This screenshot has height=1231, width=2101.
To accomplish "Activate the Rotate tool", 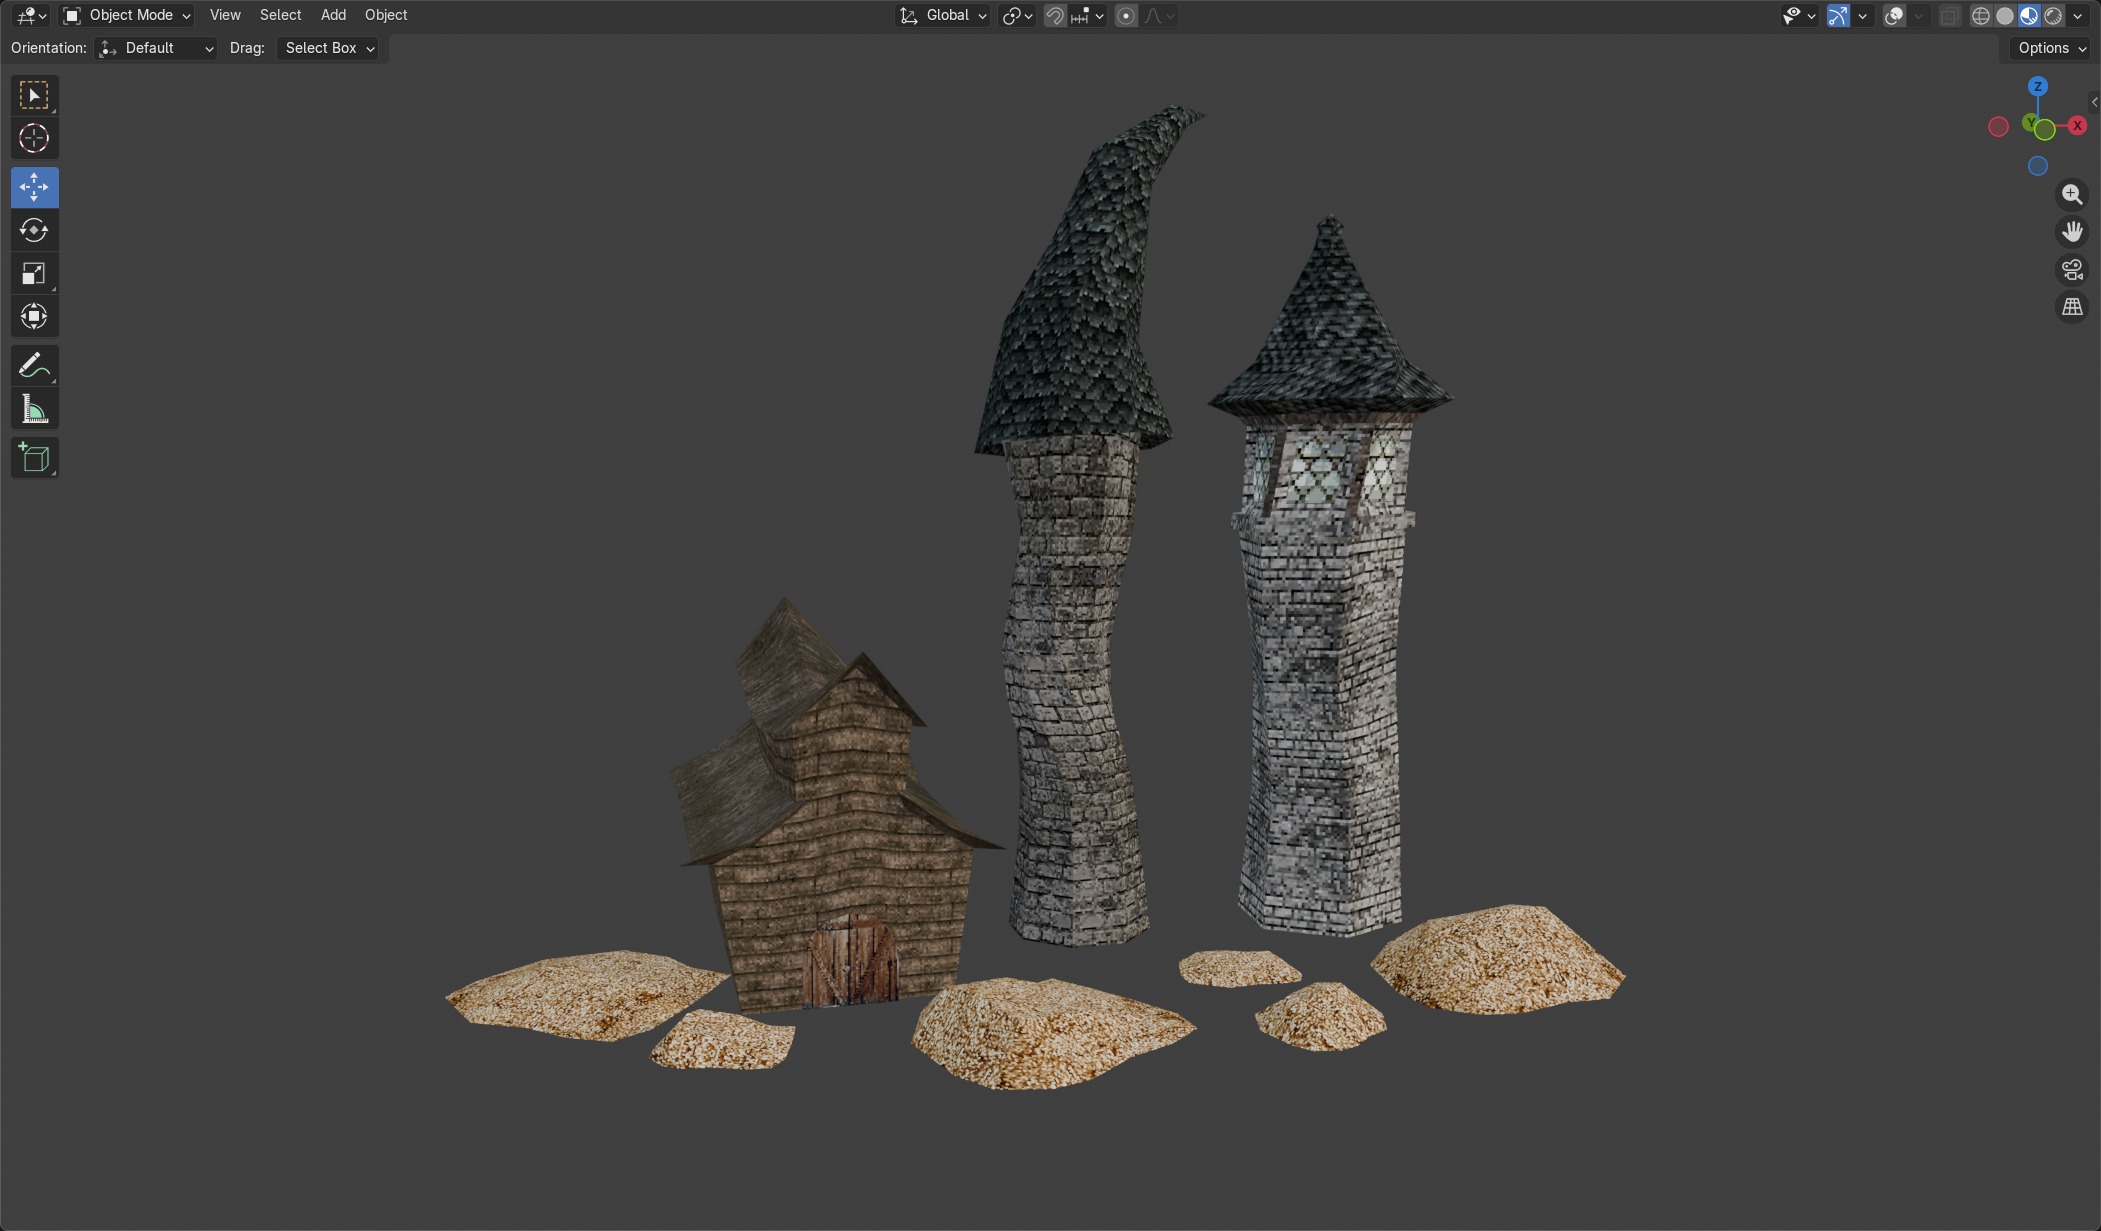I will (34, 230).
